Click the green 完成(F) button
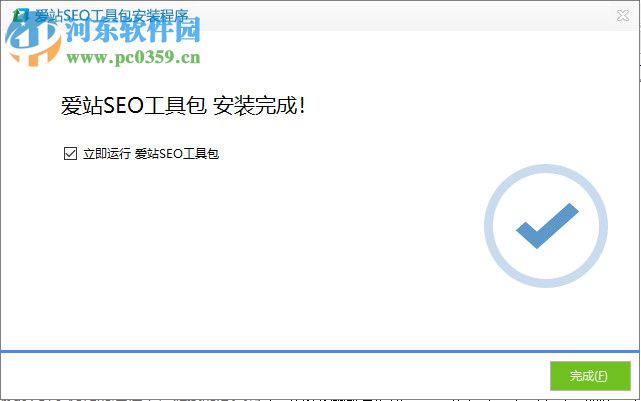The height and width of the screenshot is (401, 641). 590,376
